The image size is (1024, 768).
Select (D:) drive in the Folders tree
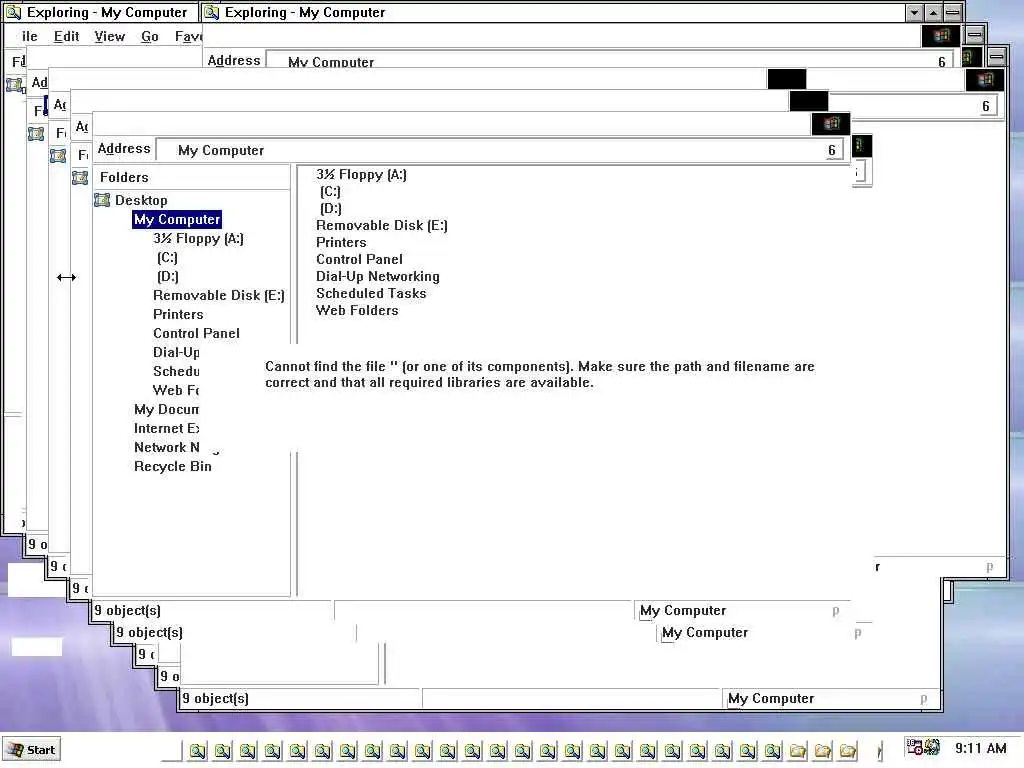(167, 276)
